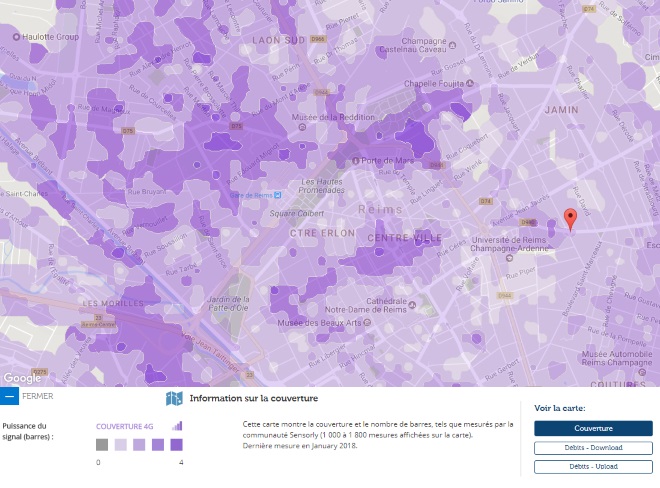Screen dimensions: 660x488
Task: Click the red location pin on Avenue Jean Jaurès
Action: (x=570, y=220)
